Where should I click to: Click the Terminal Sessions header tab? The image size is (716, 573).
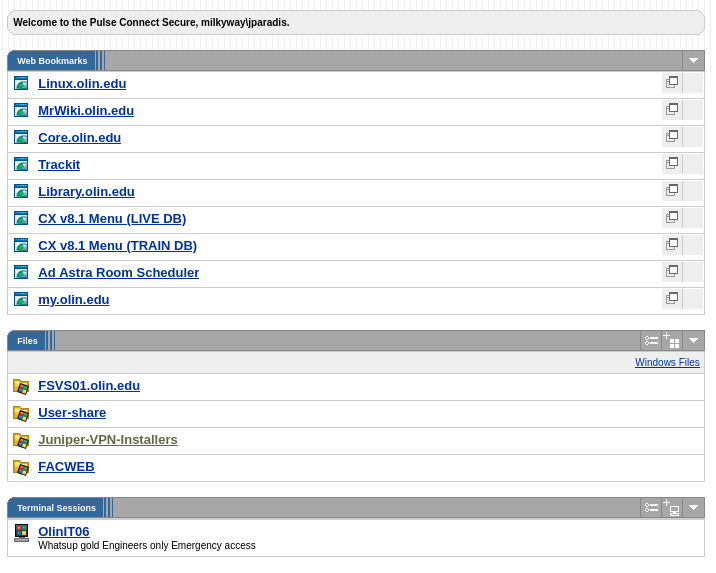click(56, 508)
